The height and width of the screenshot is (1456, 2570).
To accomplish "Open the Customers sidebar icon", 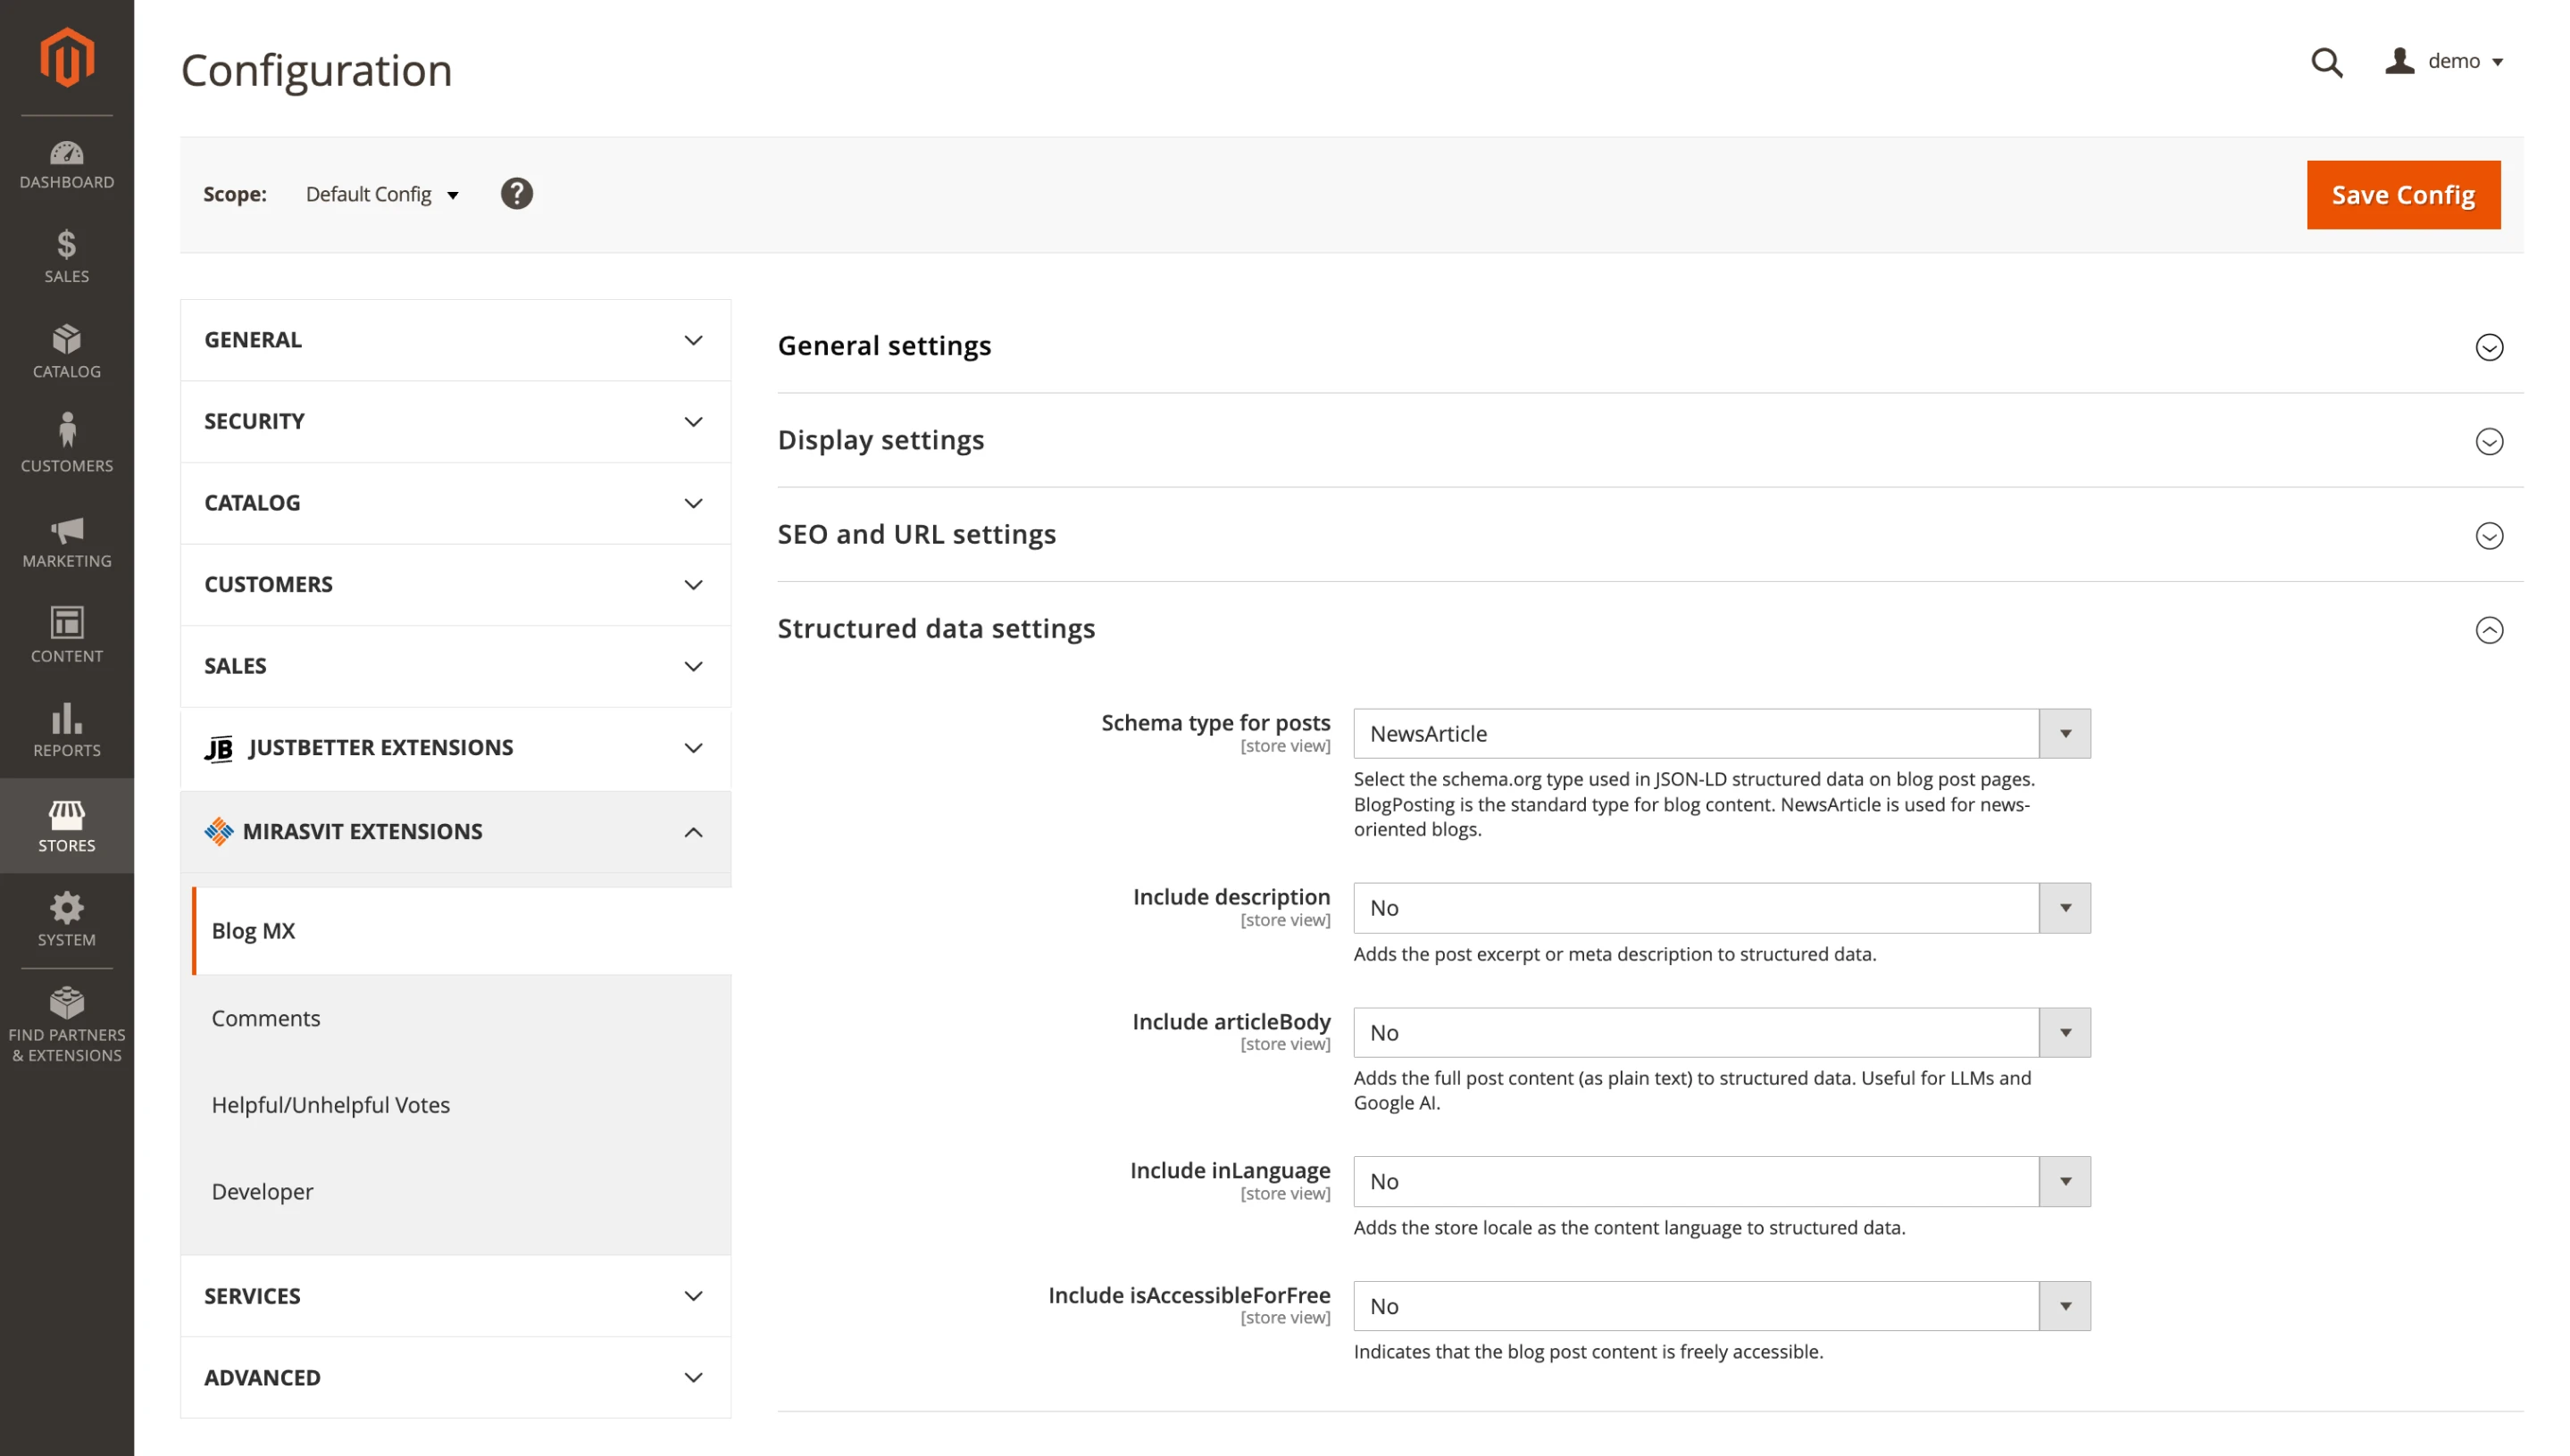I will (66, 441).
